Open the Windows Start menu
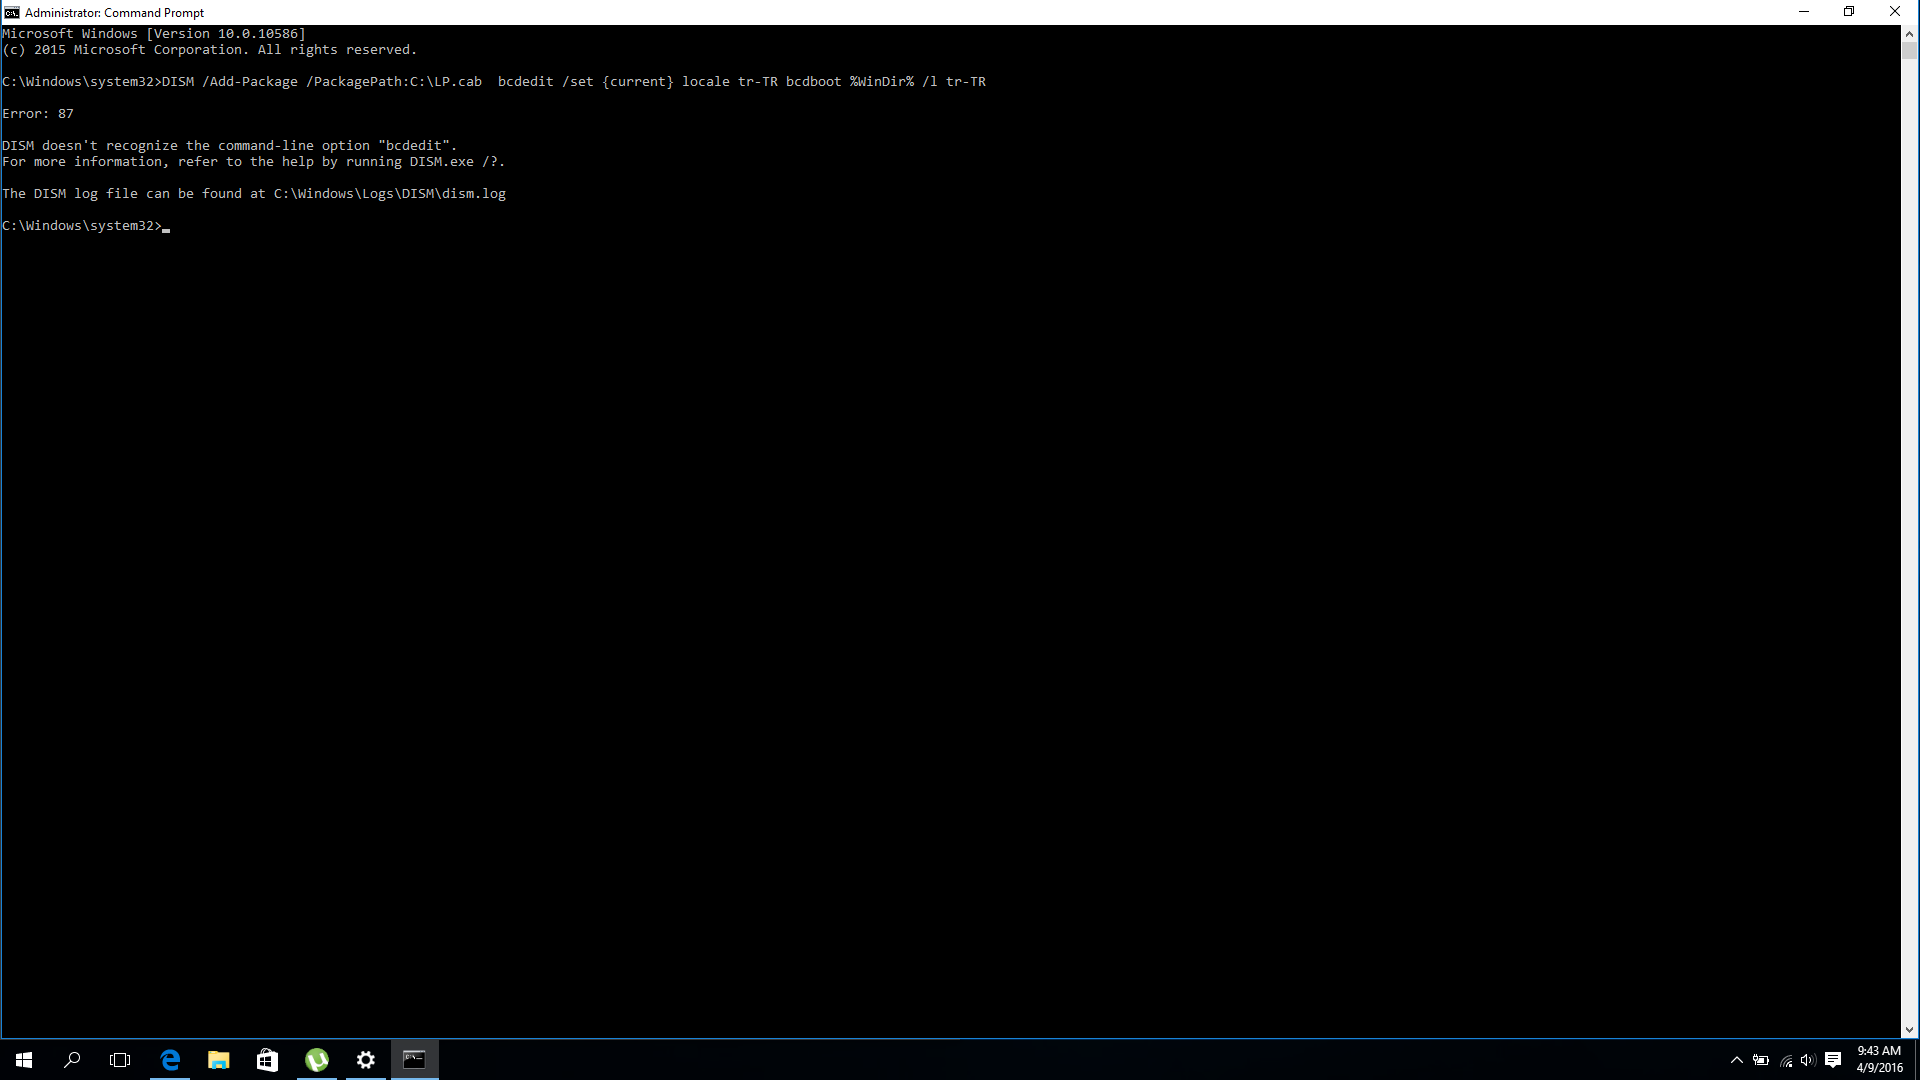This screenshot has height=1080, width=1920. (24, 1060)
